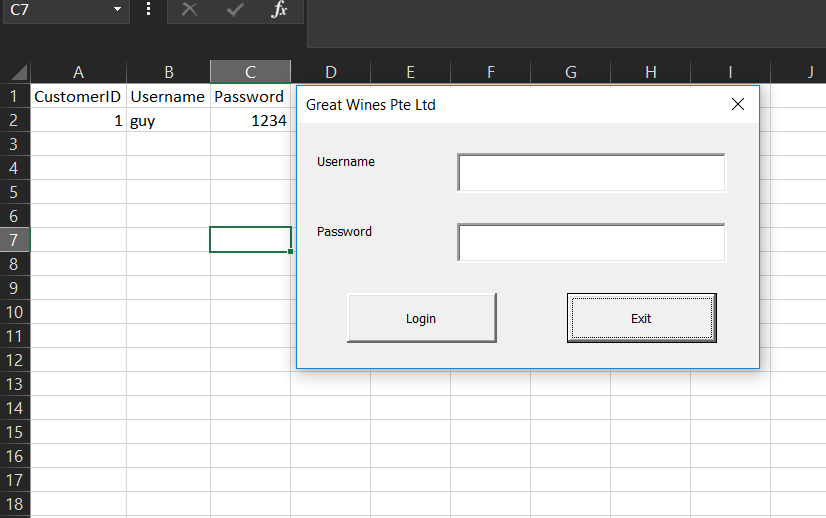Select column D header
Screen dimensions: 826x518
click(331, 72)
